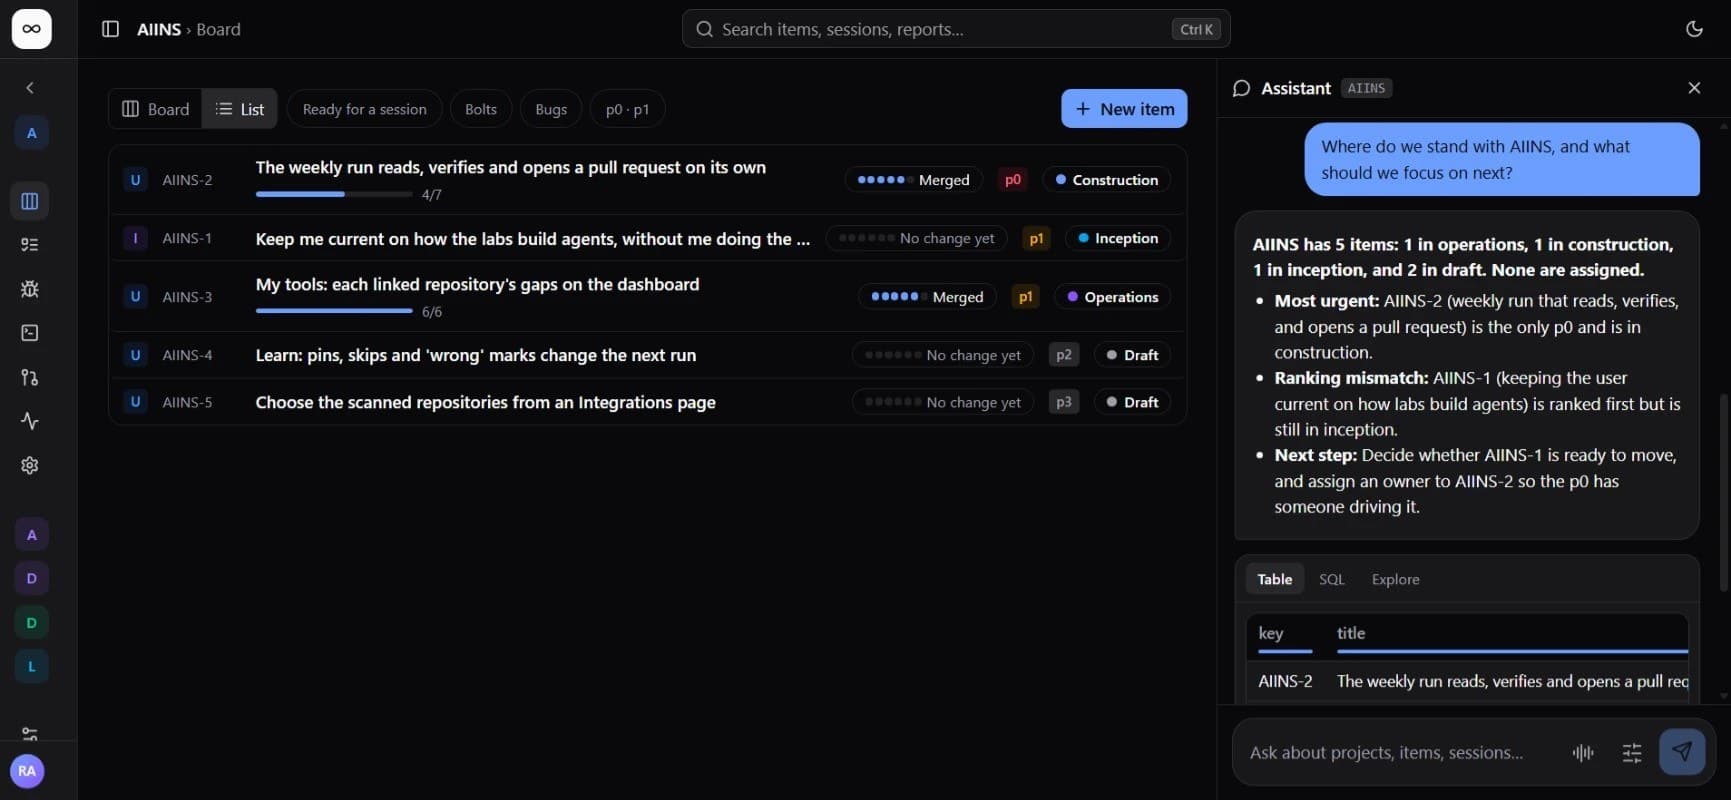This screenshot has height=800, width=1731.
Task: Open the bugs sidebar icon
Action: click(x=30, y=289)
